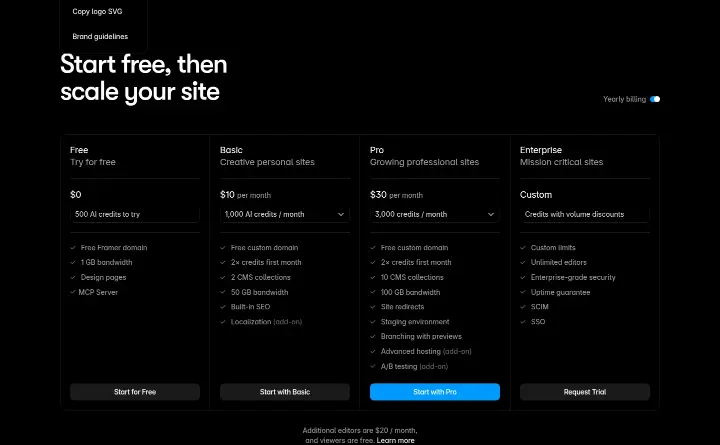The width and height of the screenshot is (720, 445).
Task: Click checkmark icon beside Unlimited editors
Action: [523, 262]
